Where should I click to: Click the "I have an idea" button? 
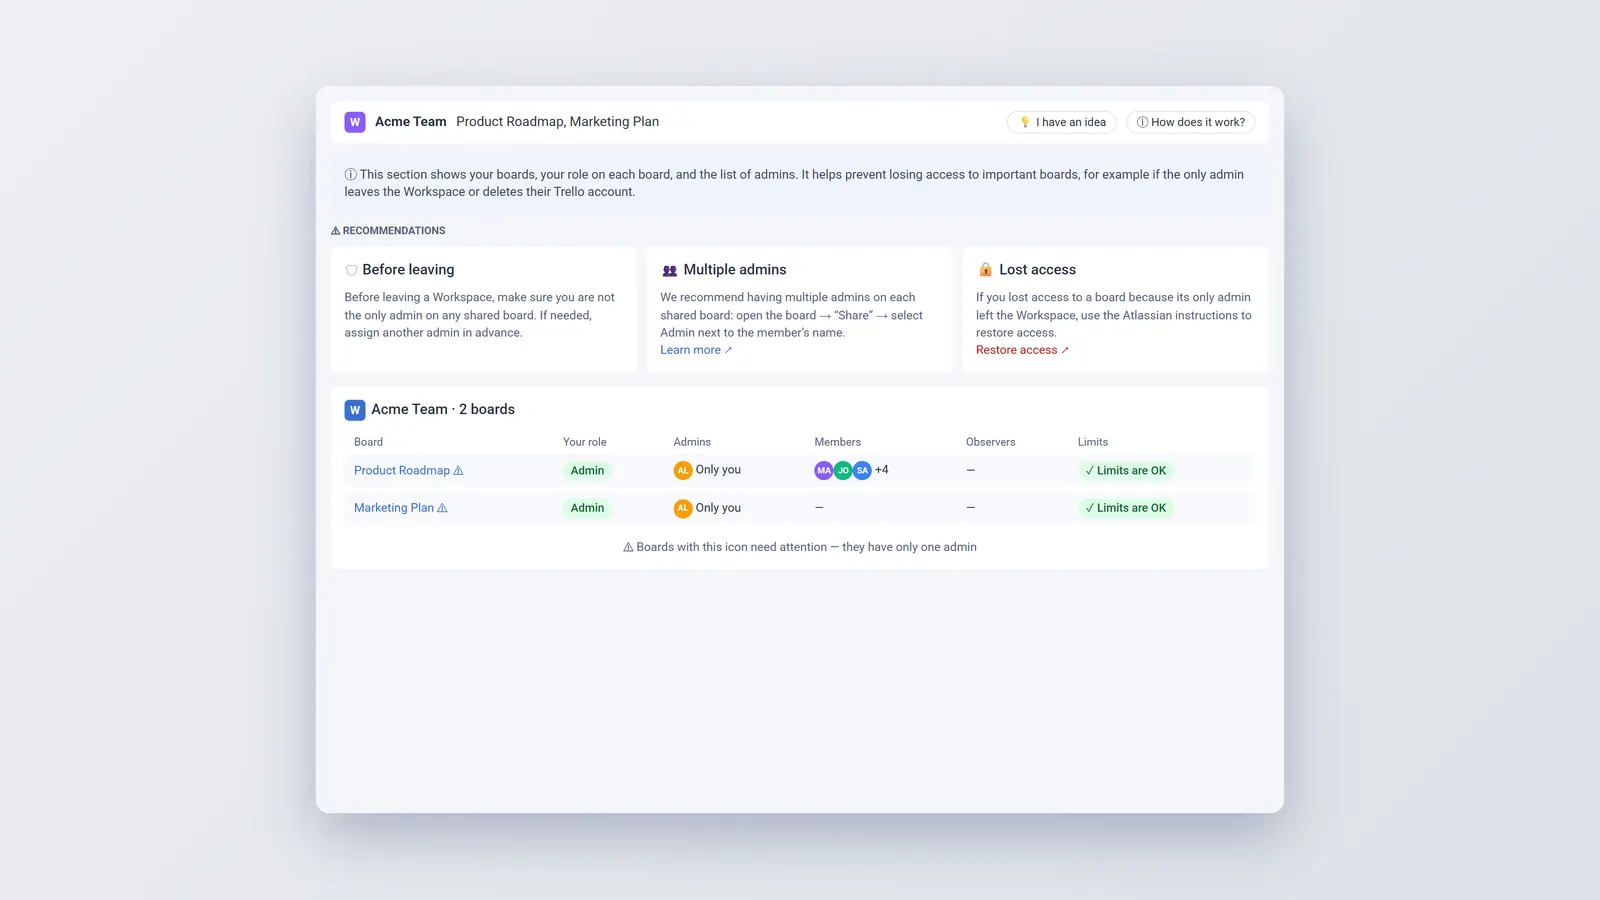pos(1061,122)
